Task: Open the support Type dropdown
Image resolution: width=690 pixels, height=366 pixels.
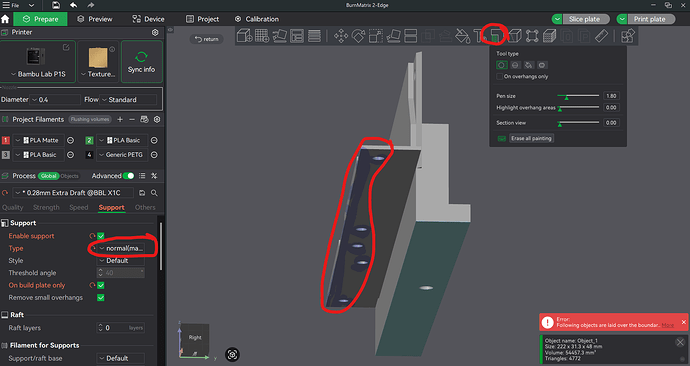Action: click(x=121, y=248)
